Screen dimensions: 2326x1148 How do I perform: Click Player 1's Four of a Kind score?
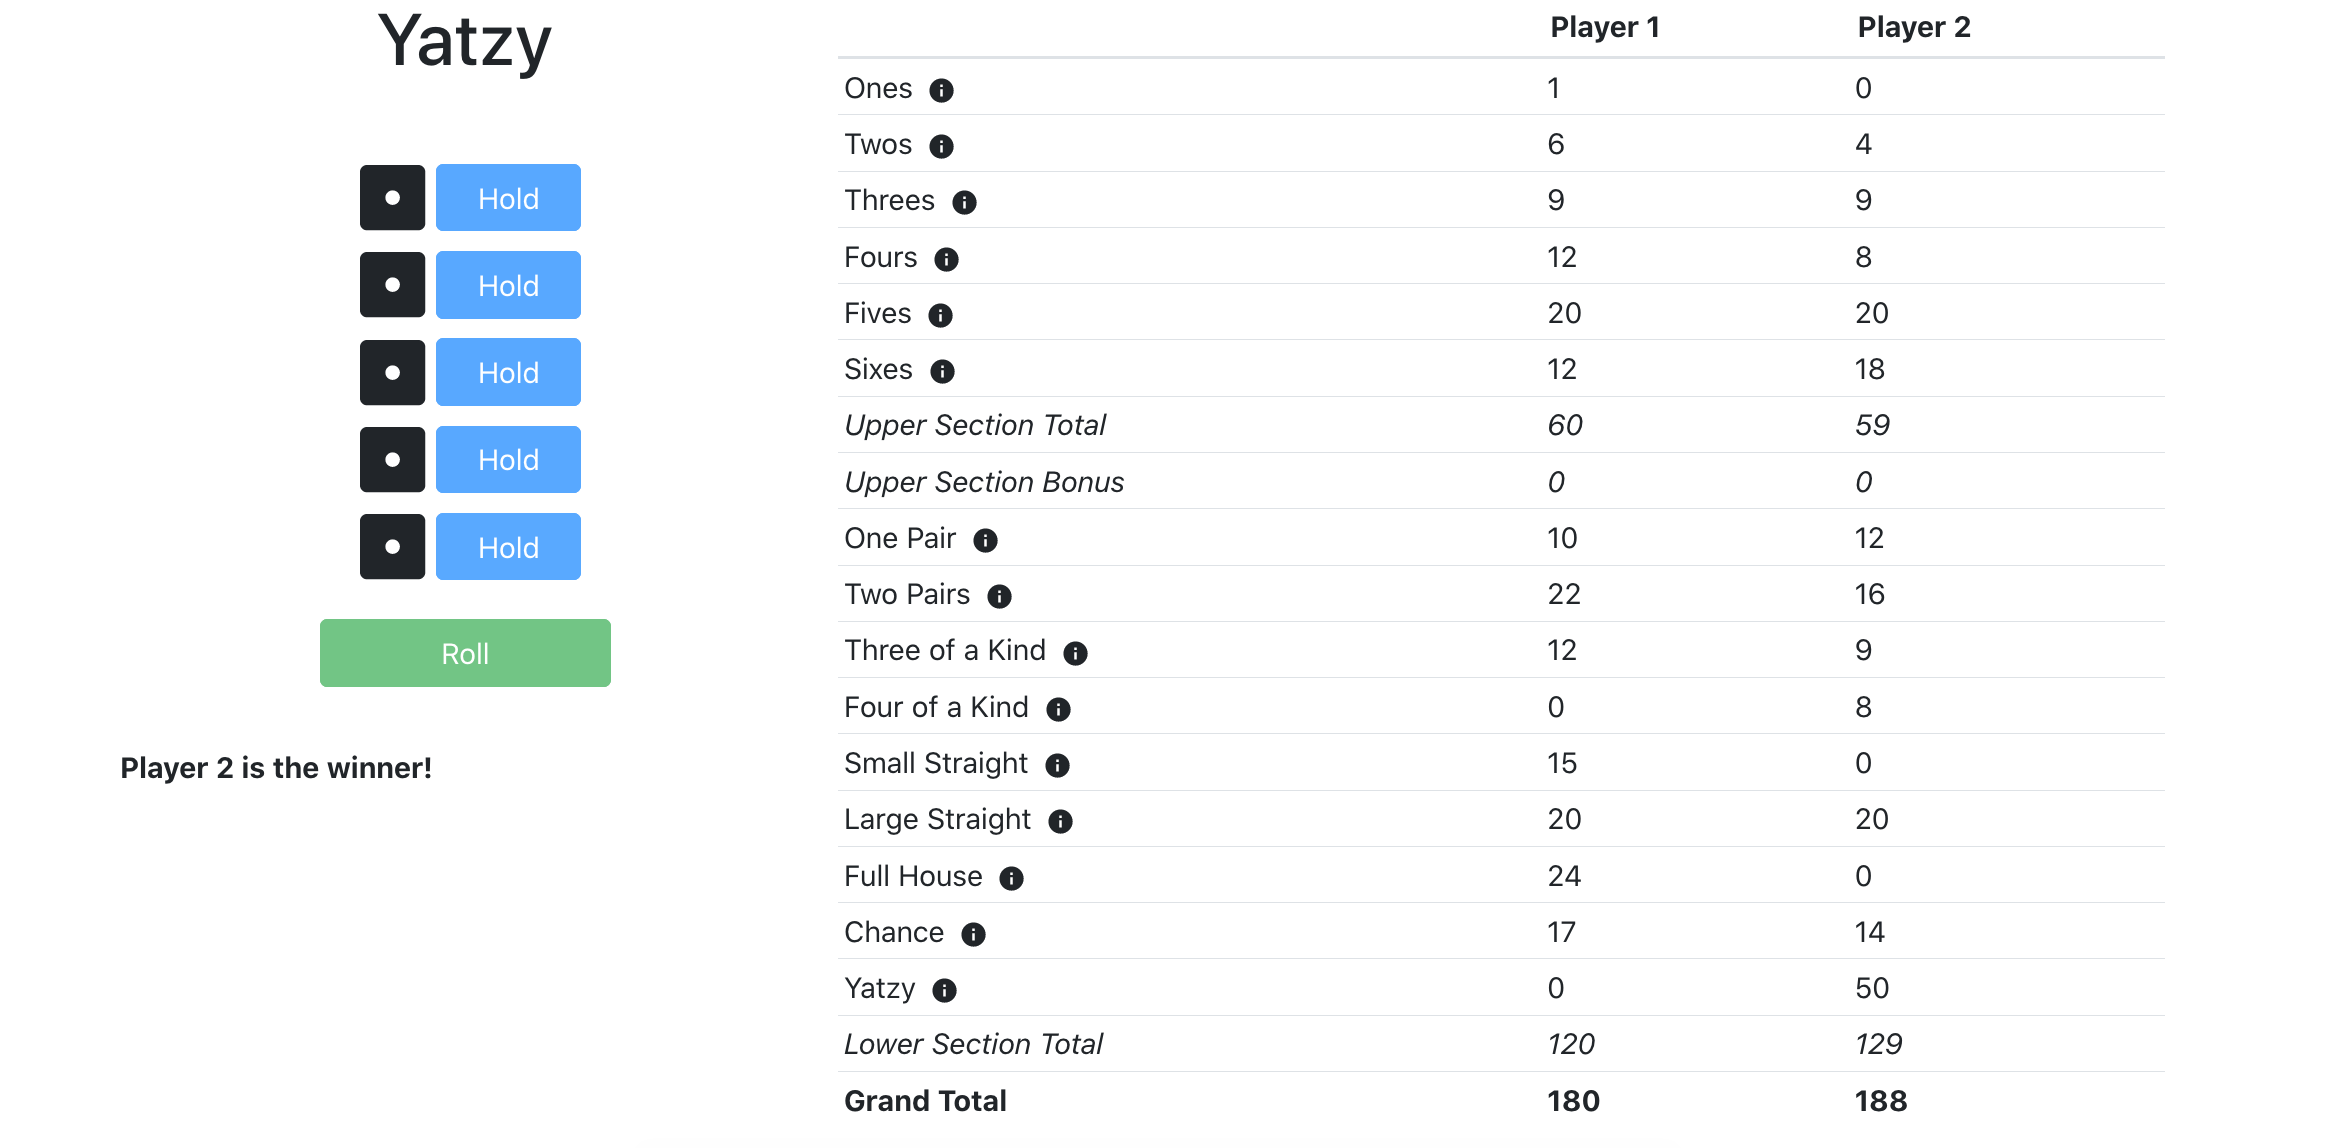click(x=1555, y=707)
